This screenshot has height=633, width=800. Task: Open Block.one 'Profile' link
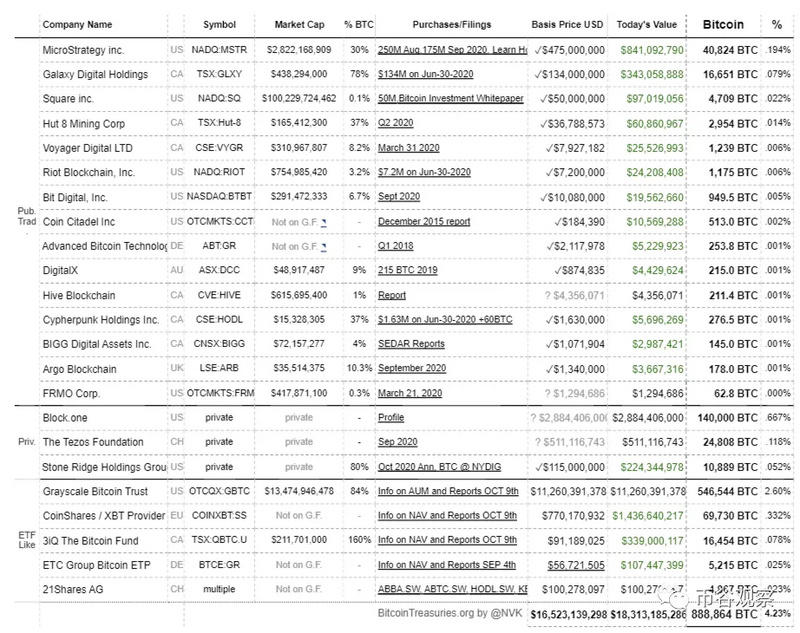click(391, 417)
